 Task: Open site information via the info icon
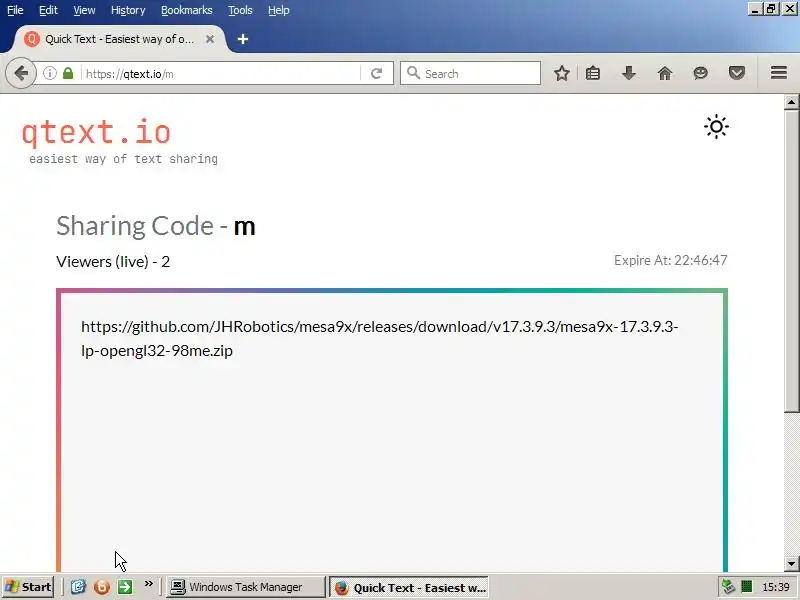pos(49,73)
